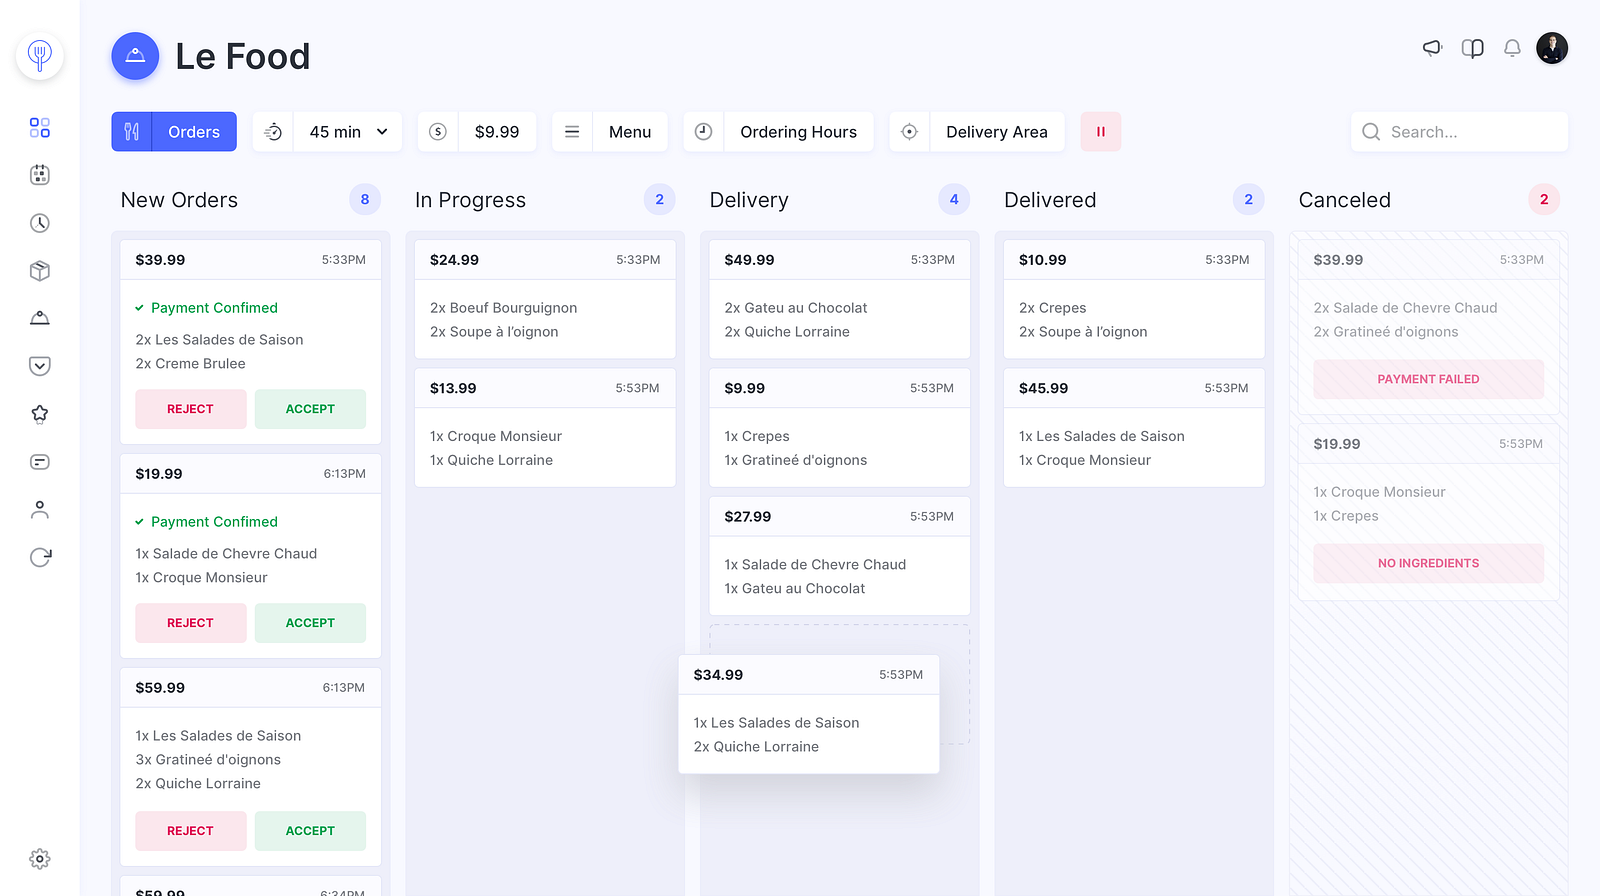Click the refresh icon in sidebar
Viewport: 1600px width, 896px height.
pos(40,557)
